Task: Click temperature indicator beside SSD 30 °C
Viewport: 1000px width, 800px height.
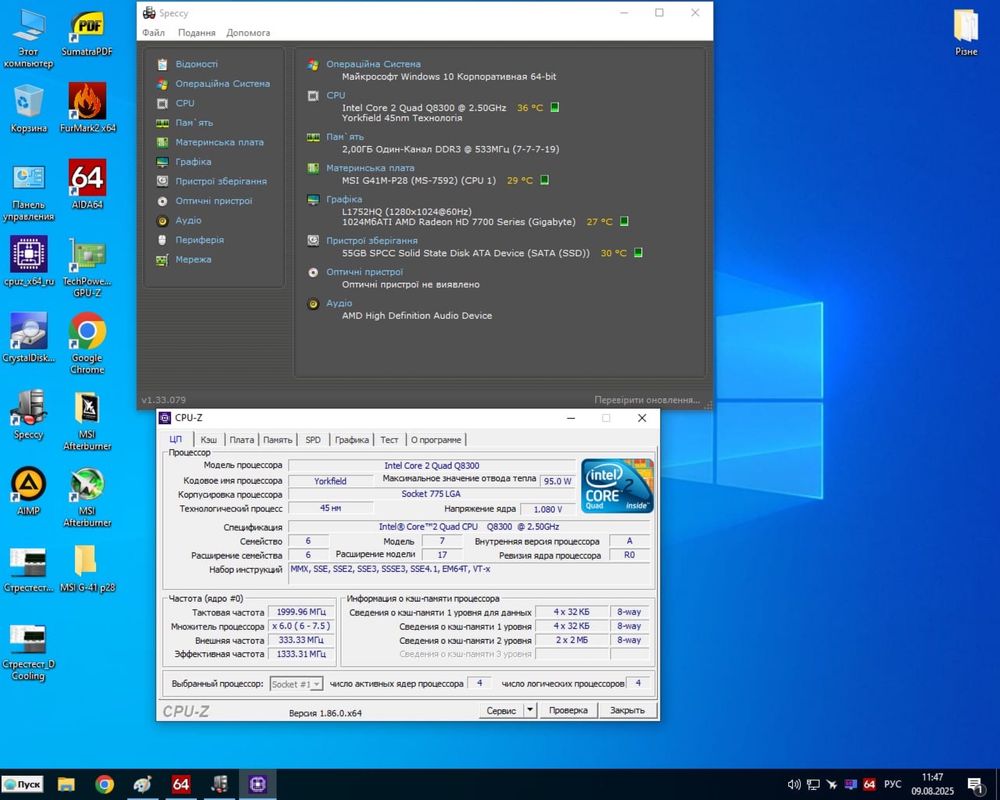Action: click(x=638, y=253)
